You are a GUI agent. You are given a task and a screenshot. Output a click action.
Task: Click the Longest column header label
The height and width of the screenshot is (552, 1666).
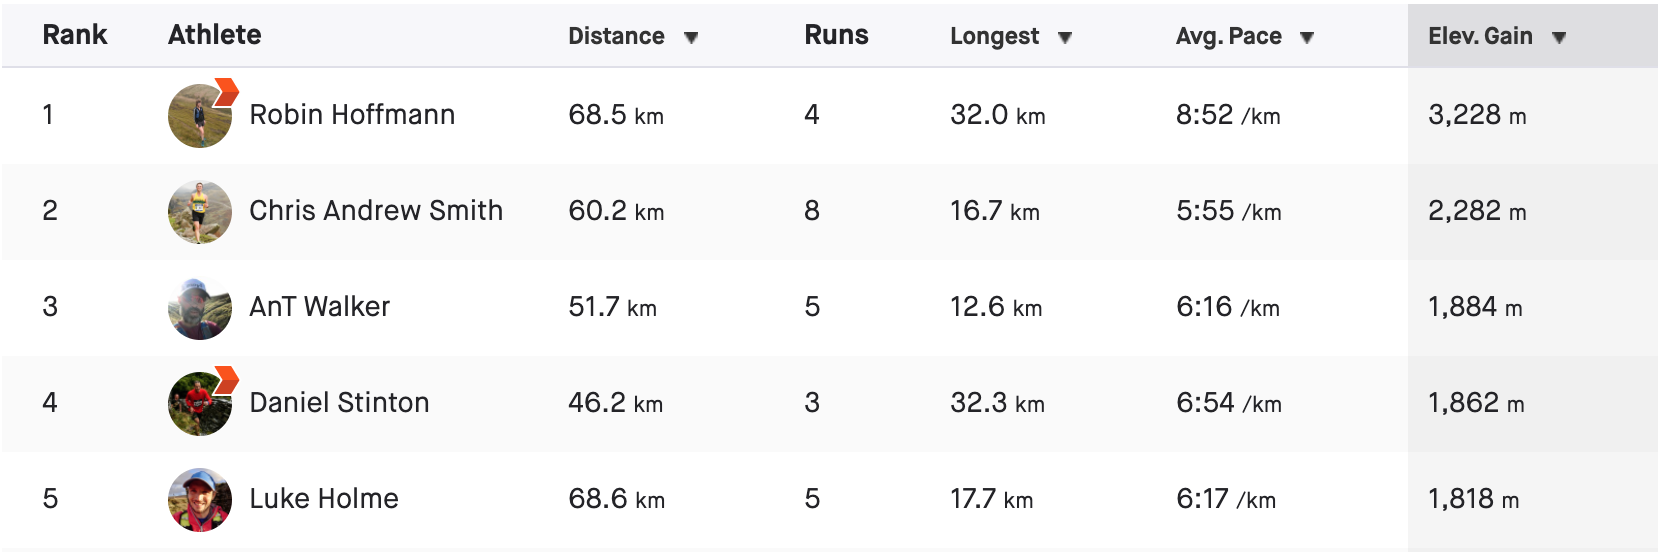point(995,37)
